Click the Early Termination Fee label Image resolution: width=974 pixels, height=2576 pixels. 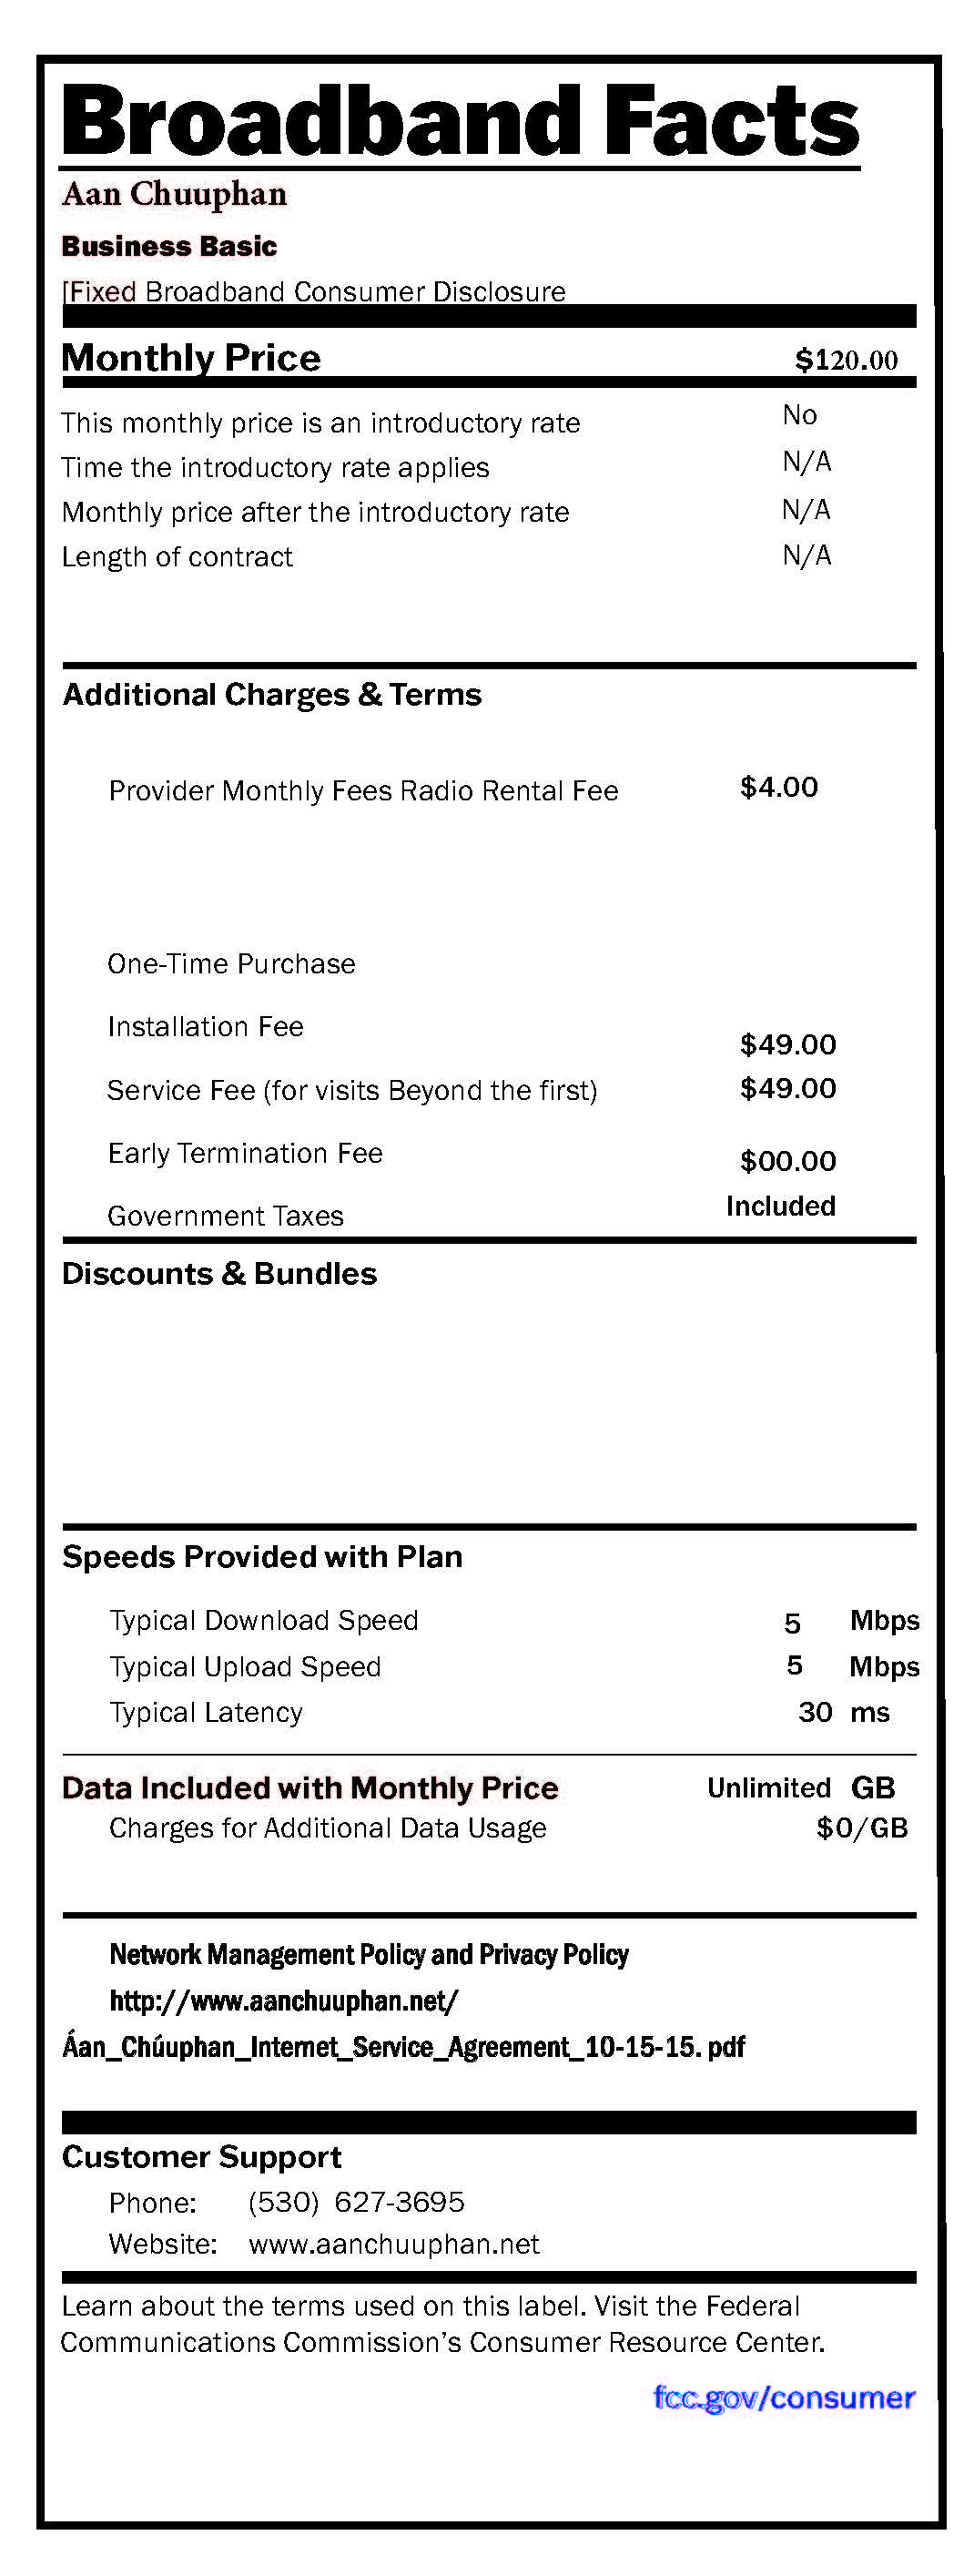pos(245,1153)
